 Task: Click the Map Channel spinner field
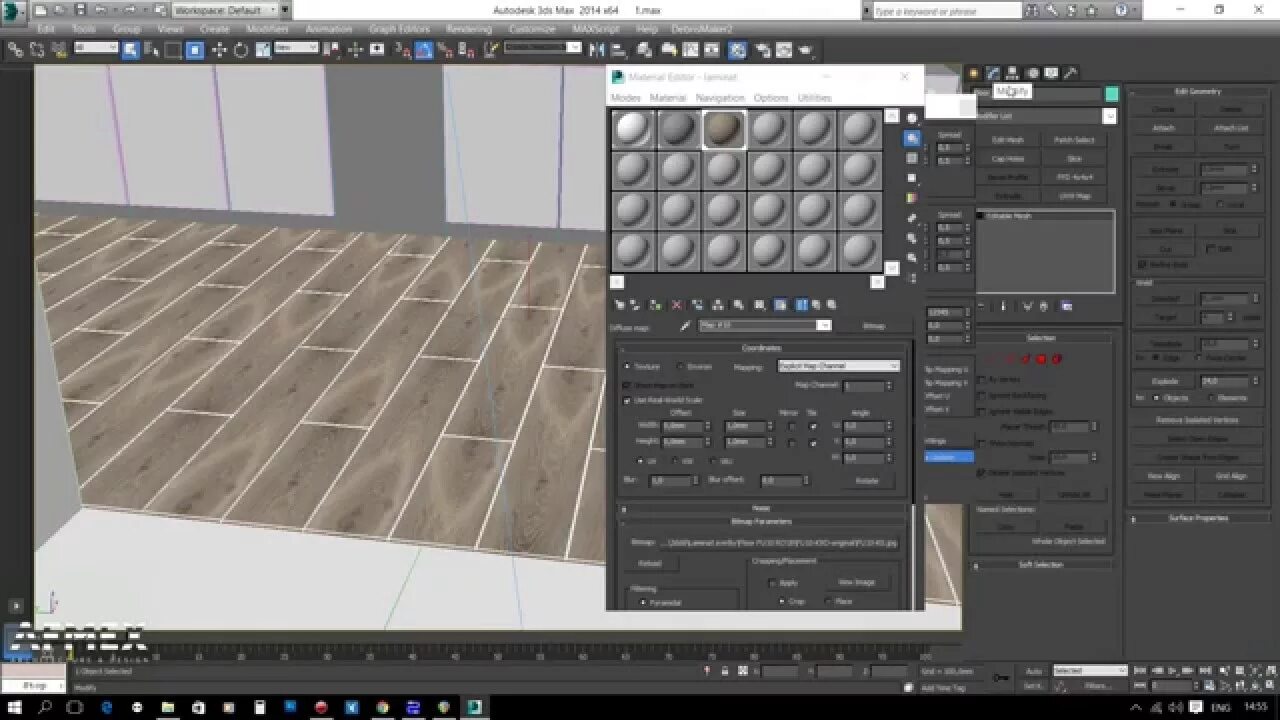[864, 385]
